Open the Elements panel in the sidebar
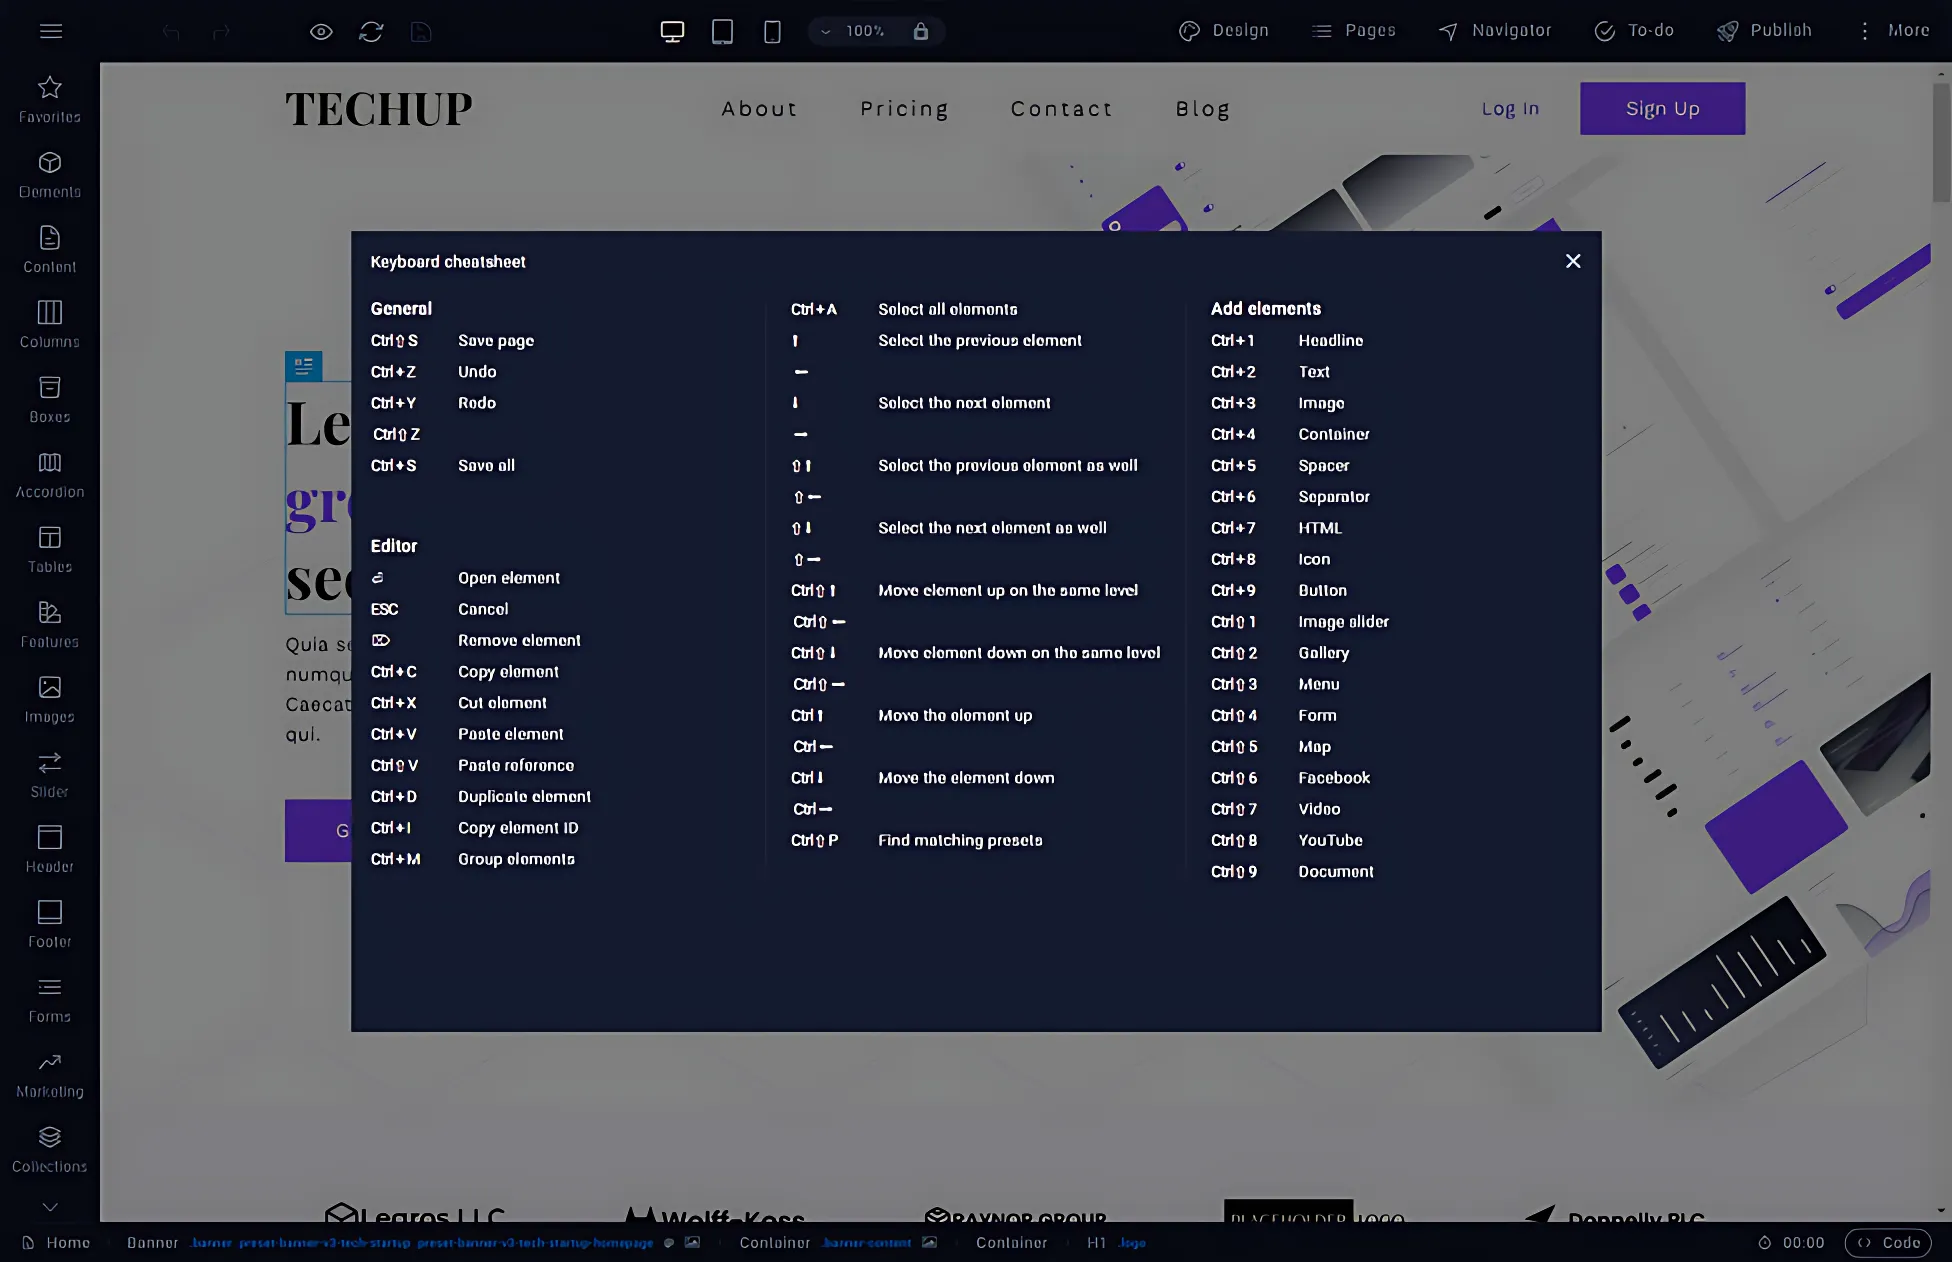This screenshot has height=1262, width=1952. point(49,172)
